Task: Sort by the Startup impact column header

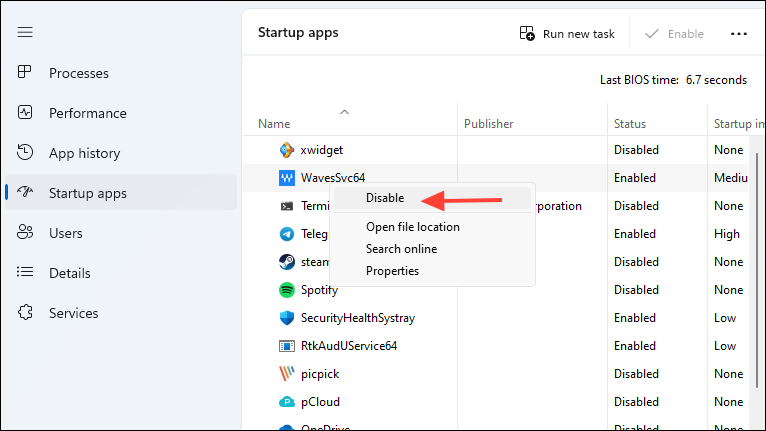Action: point(739,124)
